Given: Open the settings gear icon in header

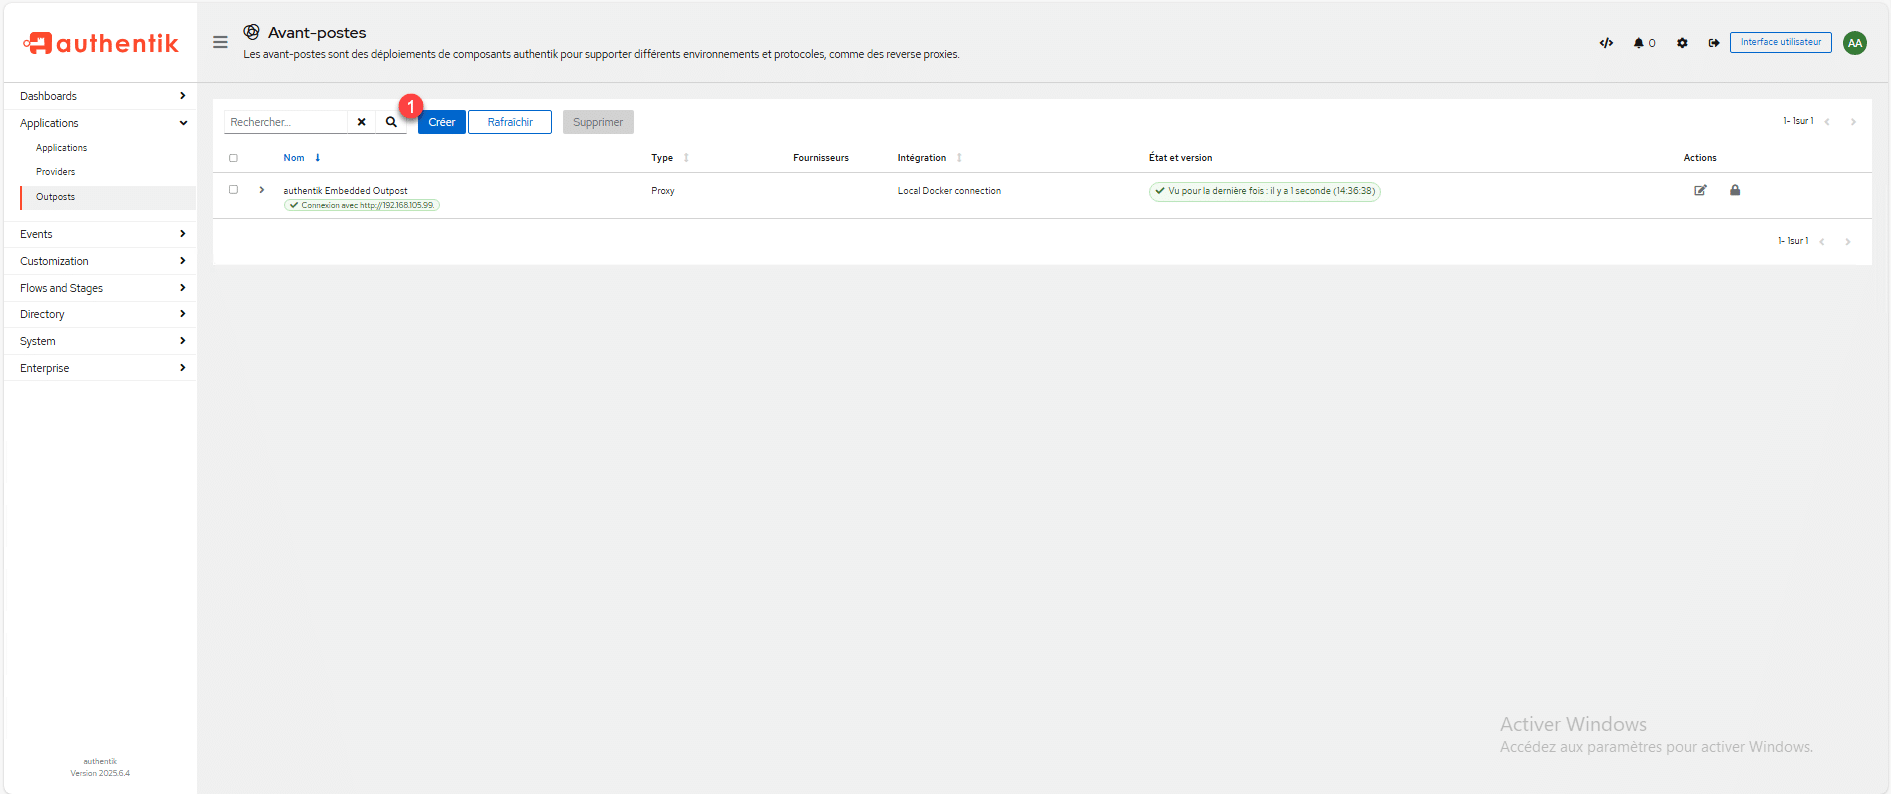Looking at the screenshot, I should [x=1682, y=43].
